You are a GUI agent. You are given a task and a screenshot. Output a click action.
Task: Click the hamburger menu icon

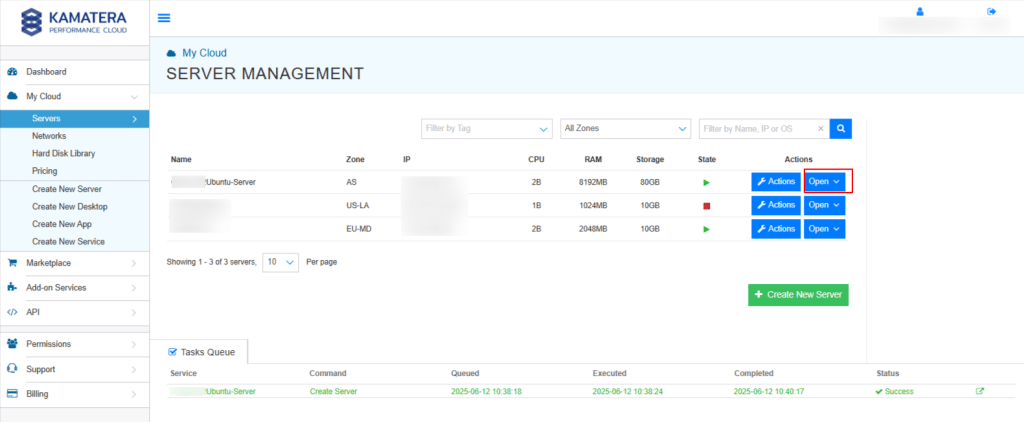pyautogui.click(x=164, y=18)
